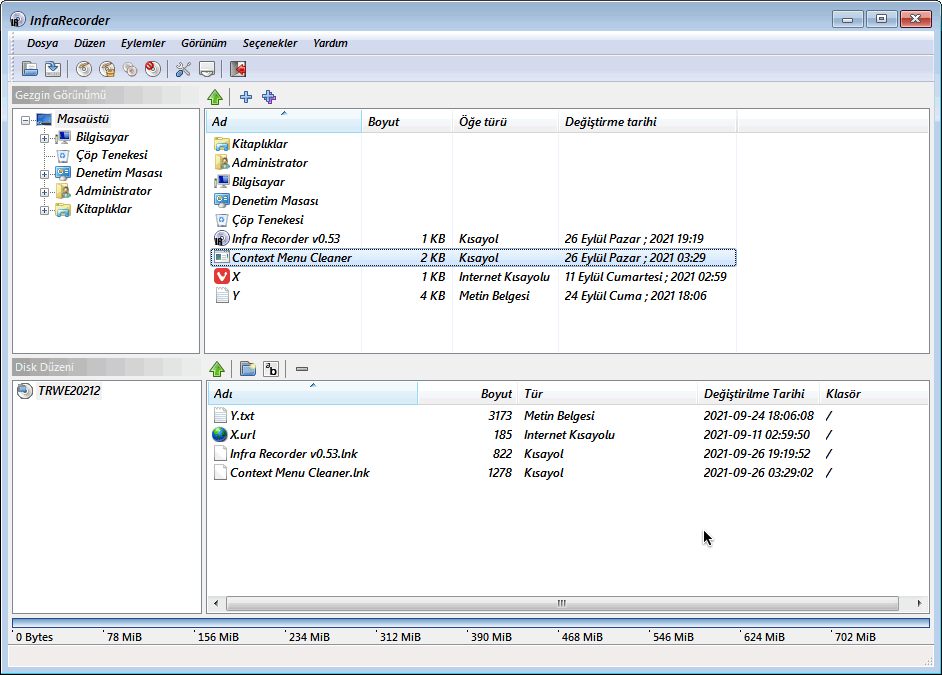Select Bilgisayar in the folder tree
This screenshot has height=675, width=942.
click(102, 137)
